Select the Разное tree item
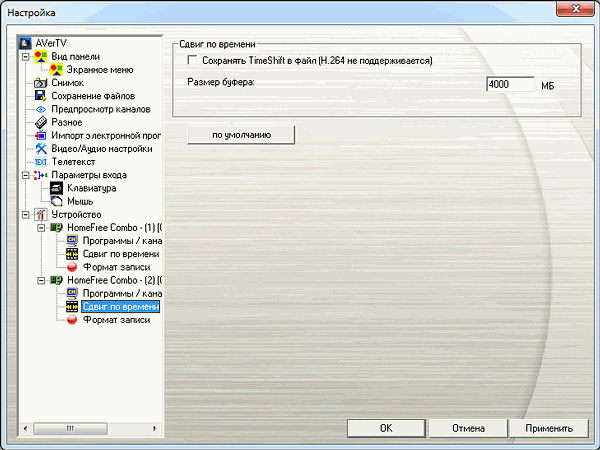 (67, 122)
